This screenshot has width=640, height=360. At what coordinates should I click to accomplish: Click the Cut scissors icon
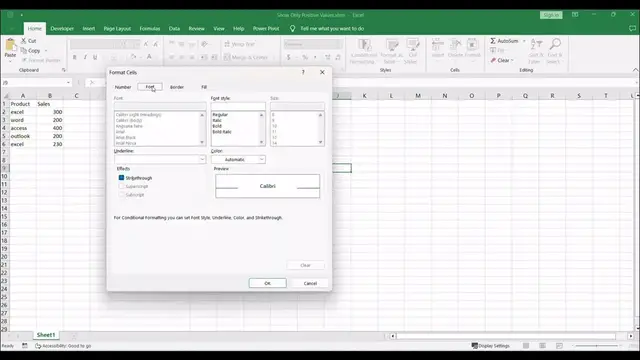pos(24,41)
